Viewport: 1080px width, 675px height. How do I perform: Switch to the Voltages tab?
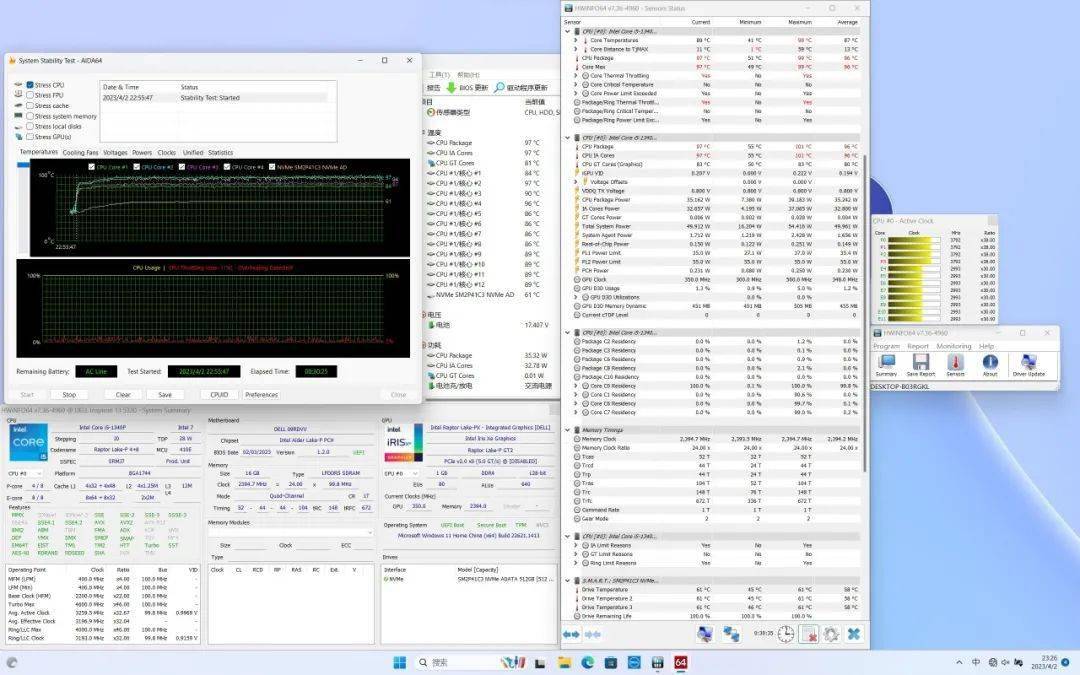(115, 153)
